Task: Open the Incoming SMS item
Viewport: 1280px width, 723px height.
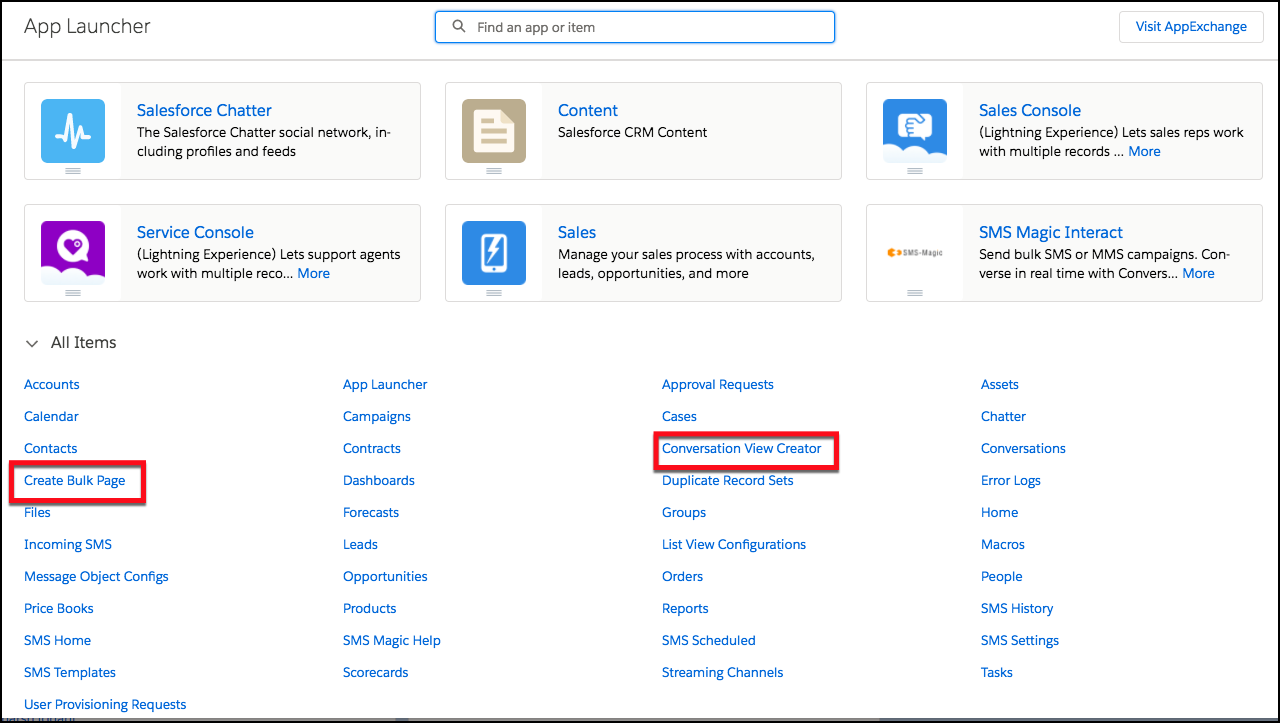Action: [x=68, y=545]
